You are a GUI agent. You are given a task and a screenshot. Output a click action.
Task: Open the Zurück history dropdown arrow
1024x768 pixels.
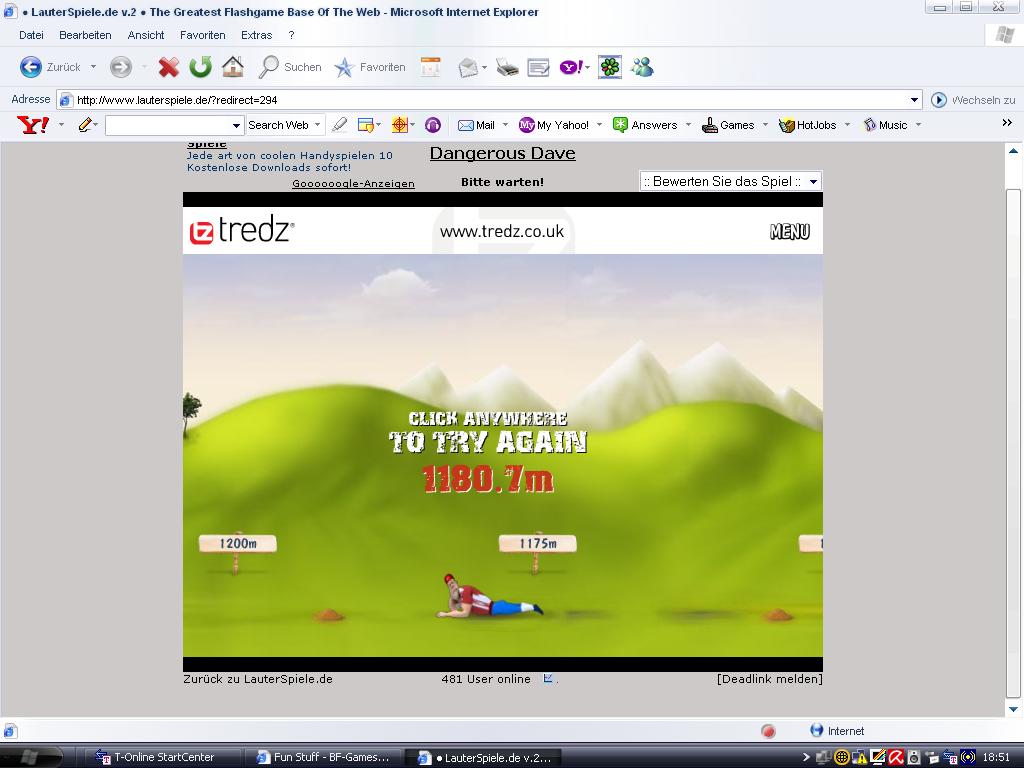coord(93,67)
